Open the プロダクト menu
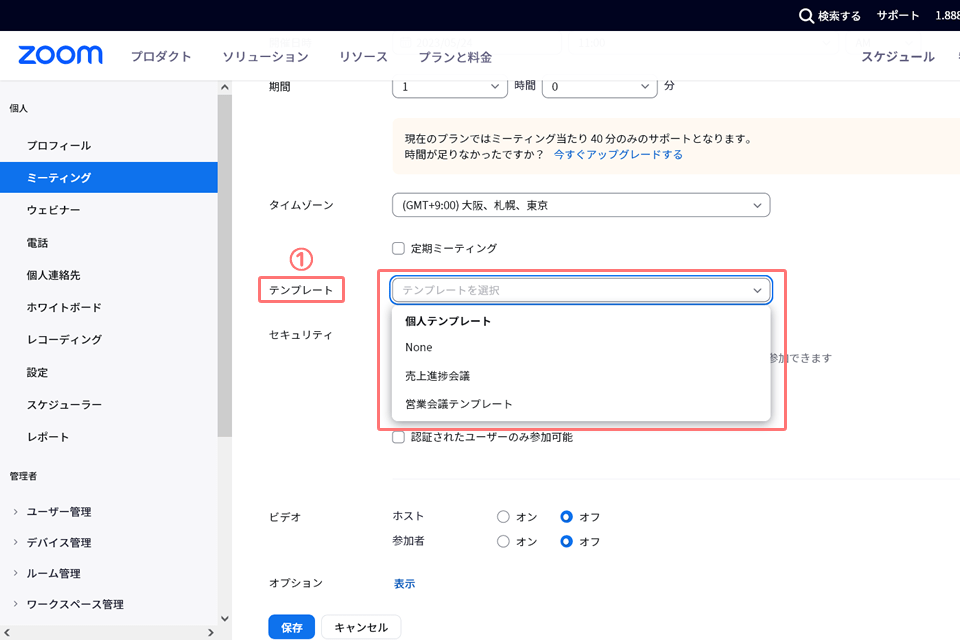The width and height of the screenshot is (960, 640). pyautogui.click(x=161, y=56)
